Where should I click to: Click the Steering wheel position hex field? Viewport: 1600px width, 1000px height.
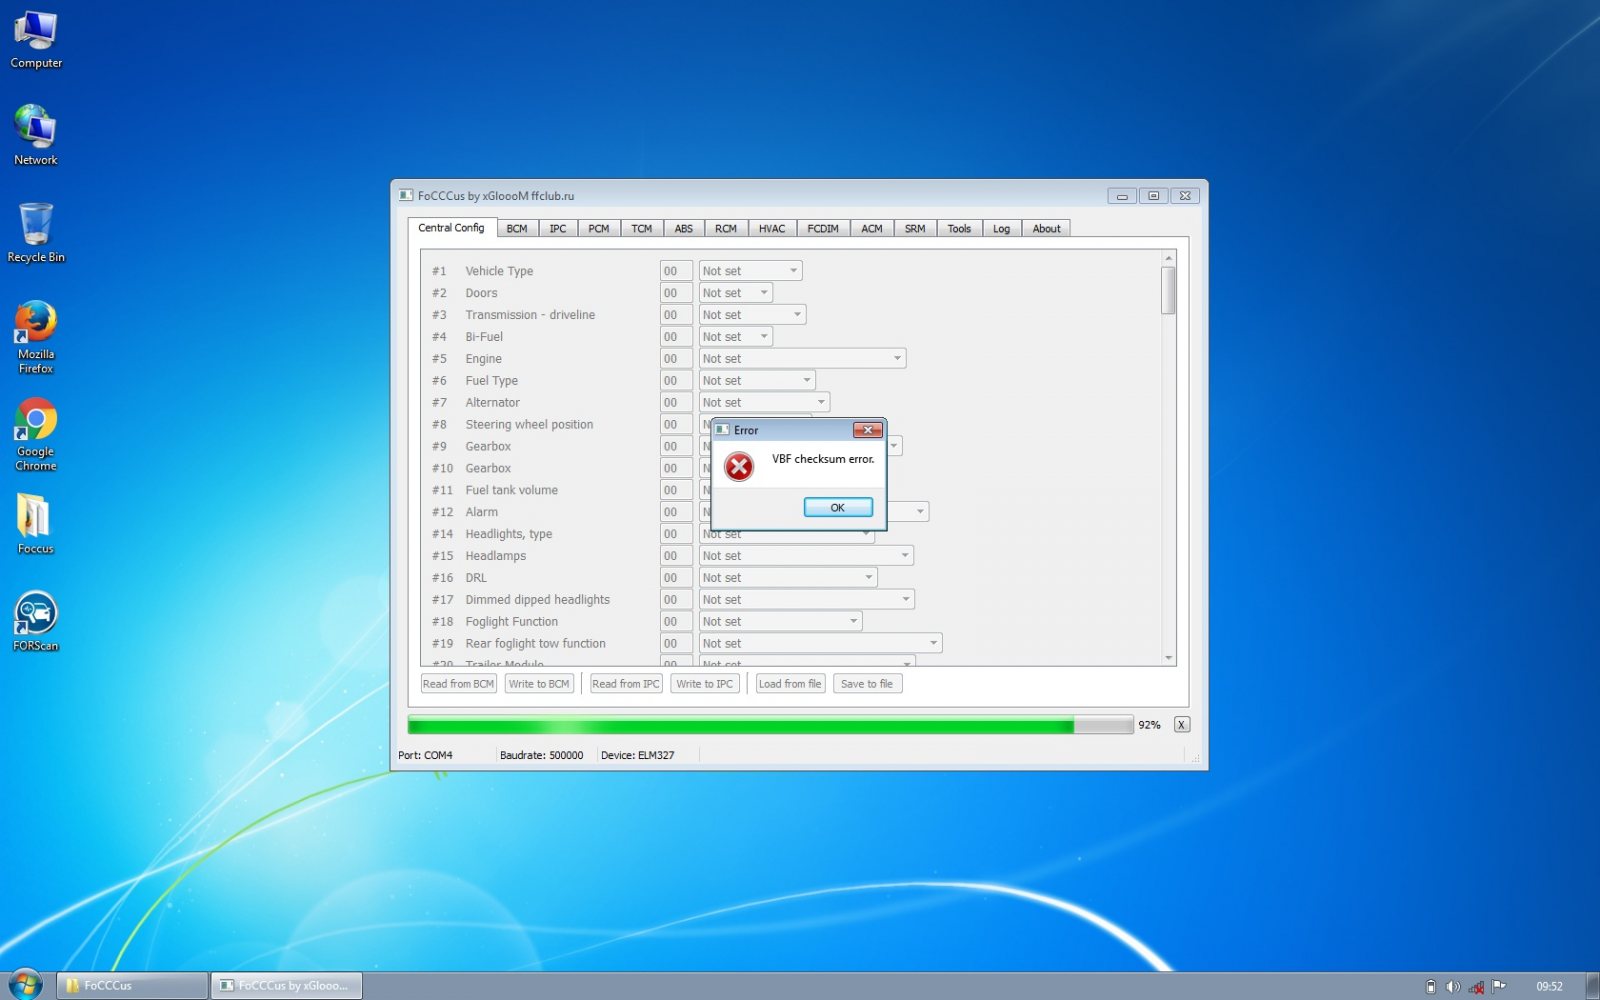(x=676, y=425)
